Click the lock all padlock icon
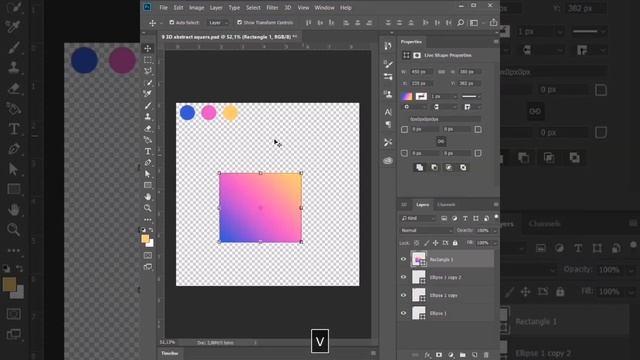640x360 pixels. click(x=455, y=243)
